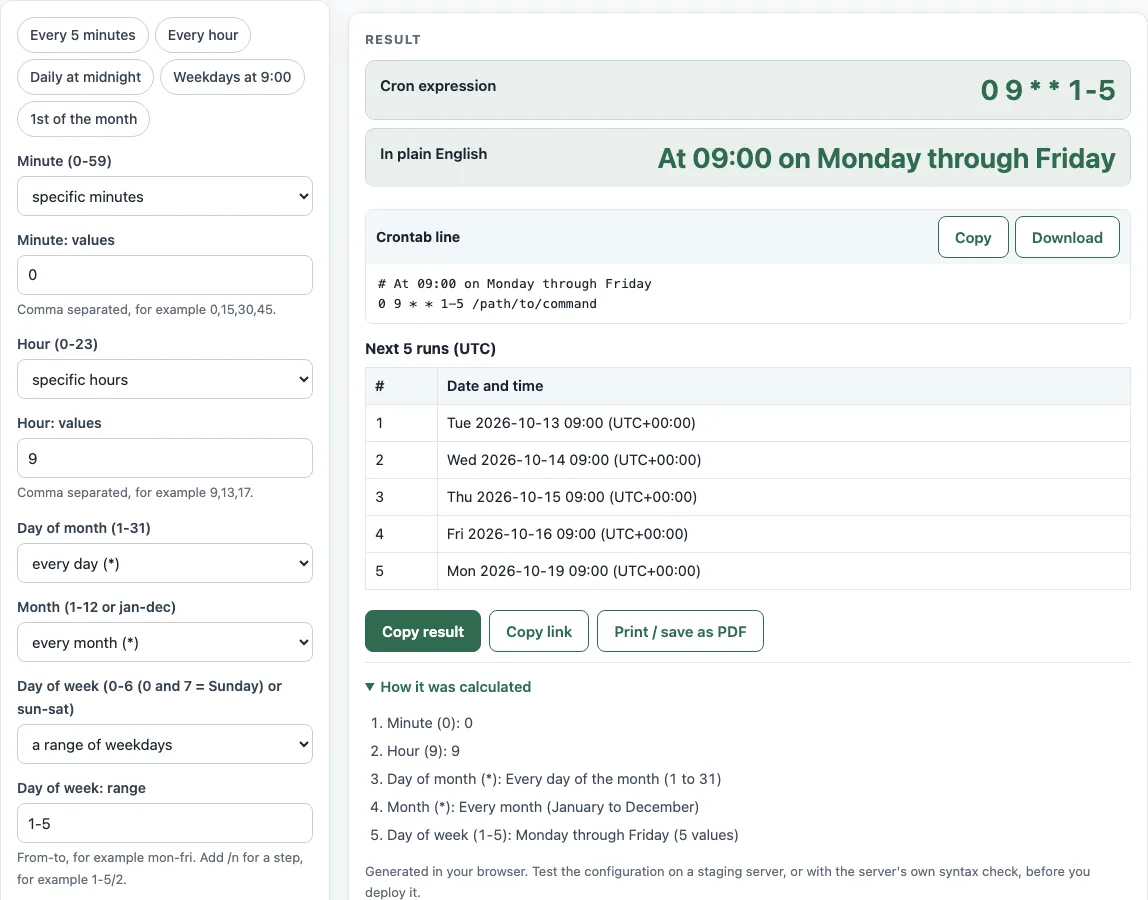Click the "Day of month (*)" calculation step

coord(554,778)
